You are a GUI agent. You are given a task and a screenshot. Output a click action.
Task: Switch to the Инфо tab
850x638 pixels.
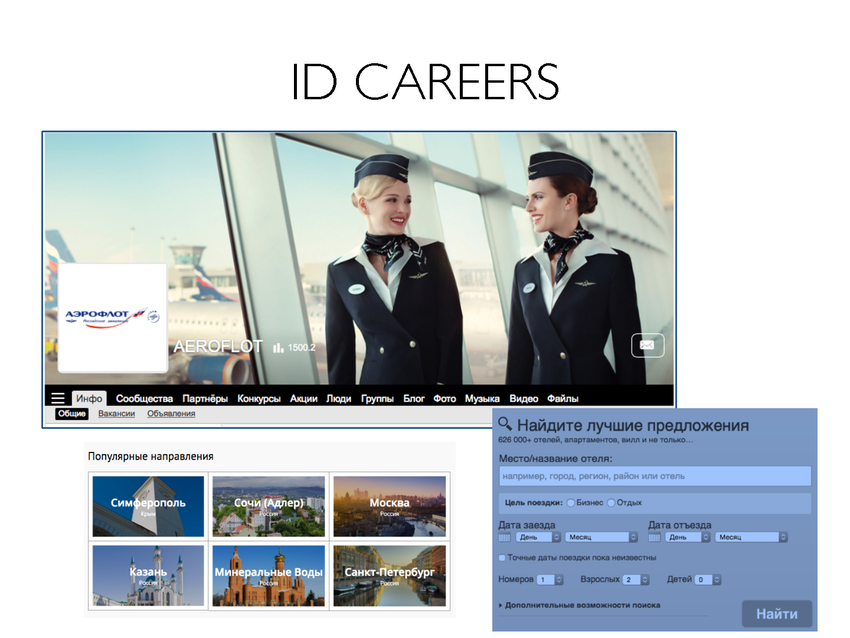point(89,398)
